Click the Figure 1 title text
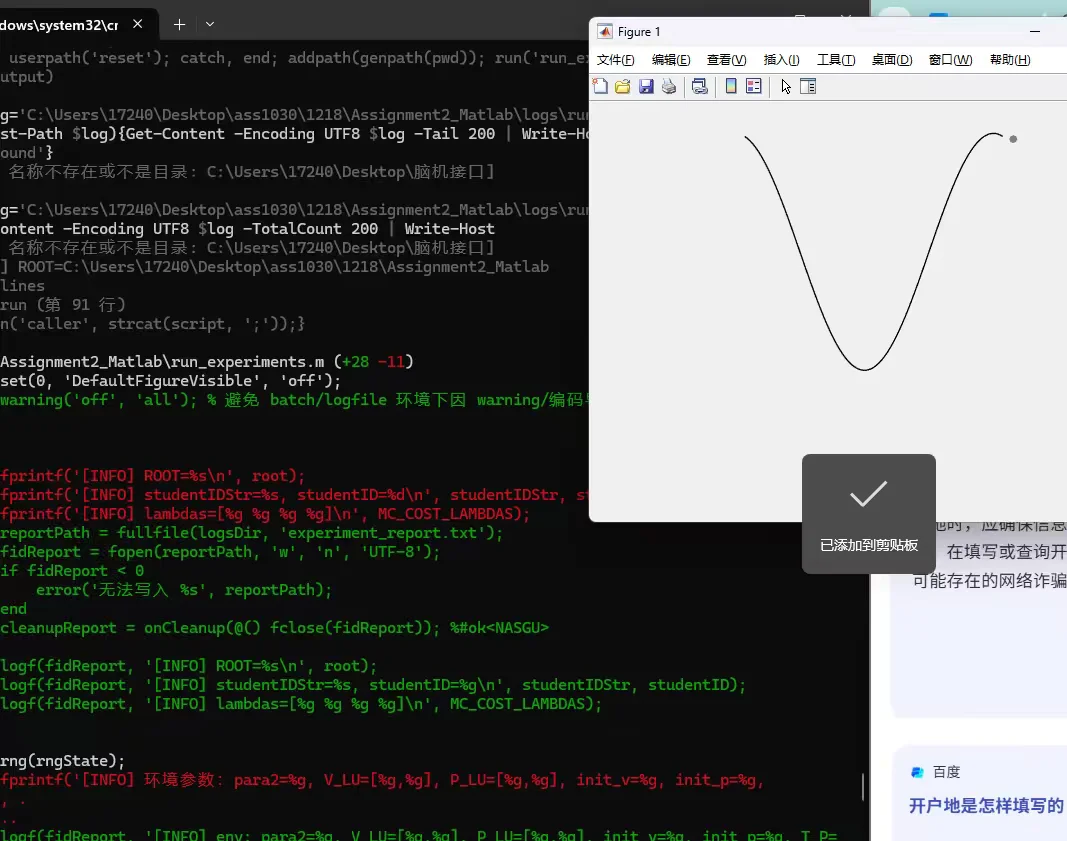This screenshot has width=1067, height=841. tap(638, 31)
